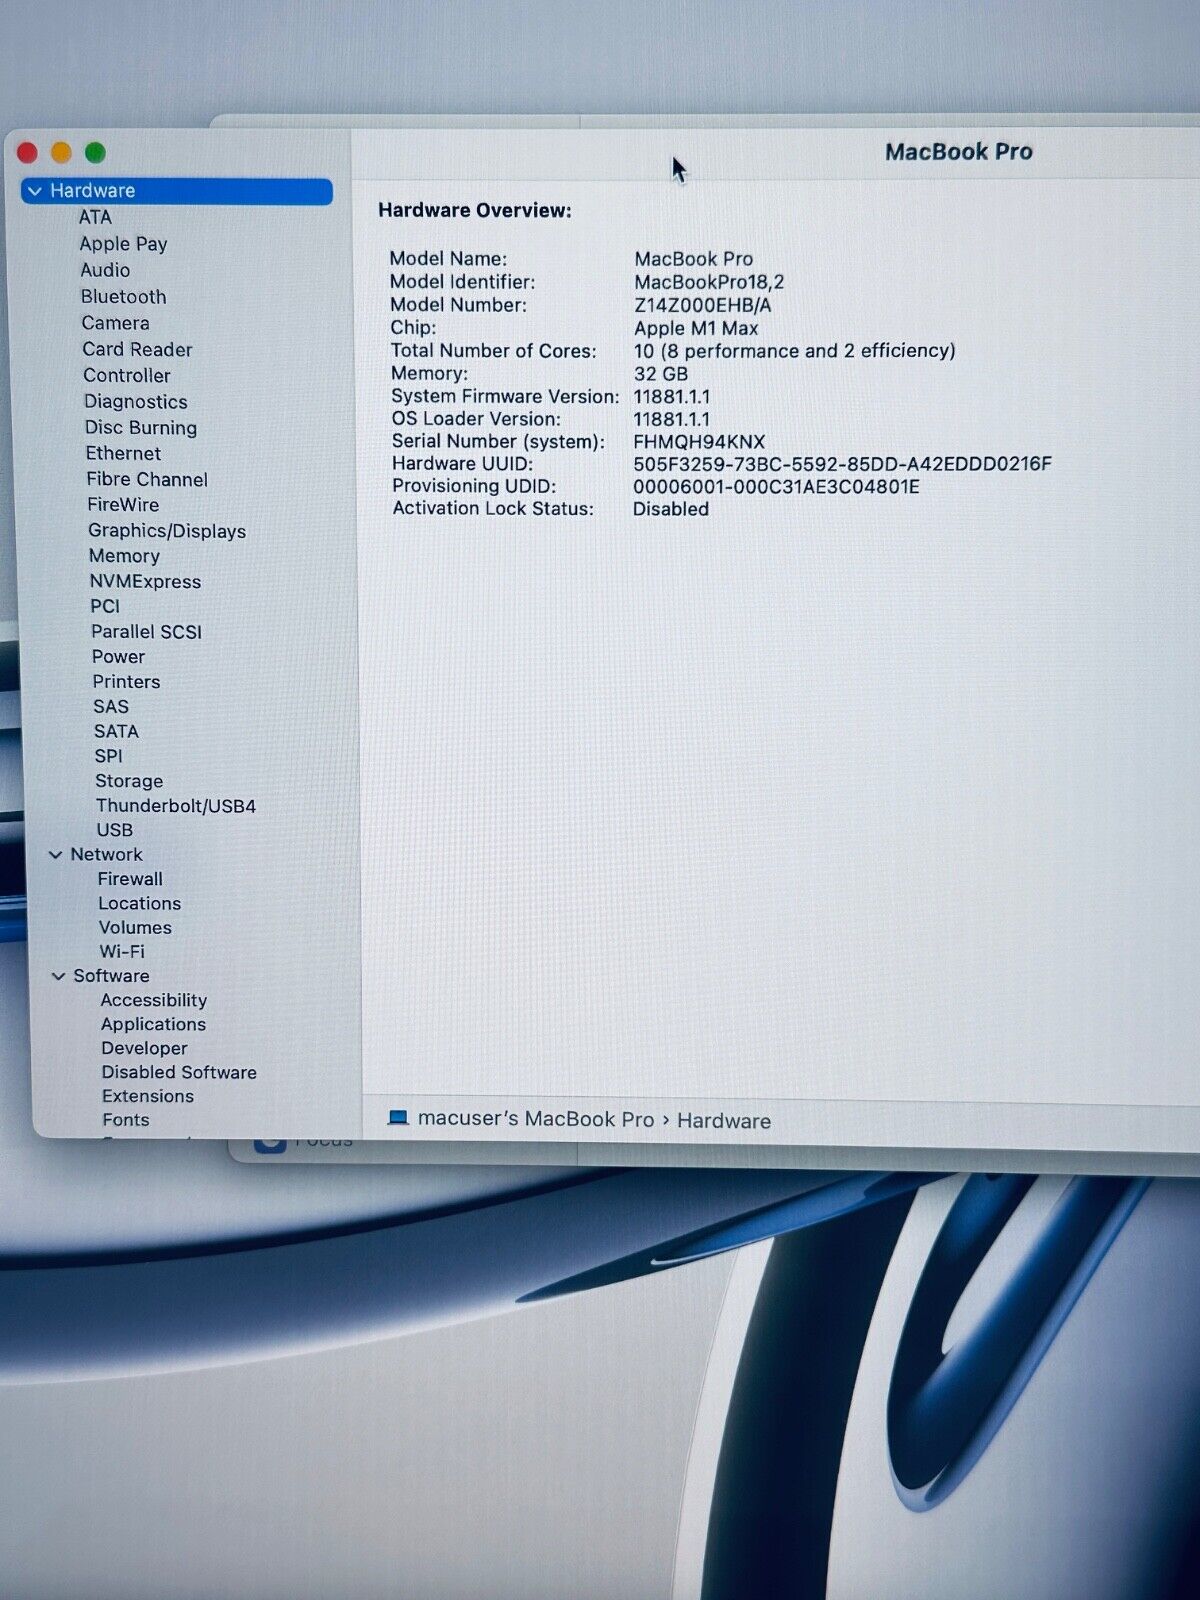
Task: Select ATA in the sidebar
Action: pos(95,217)
